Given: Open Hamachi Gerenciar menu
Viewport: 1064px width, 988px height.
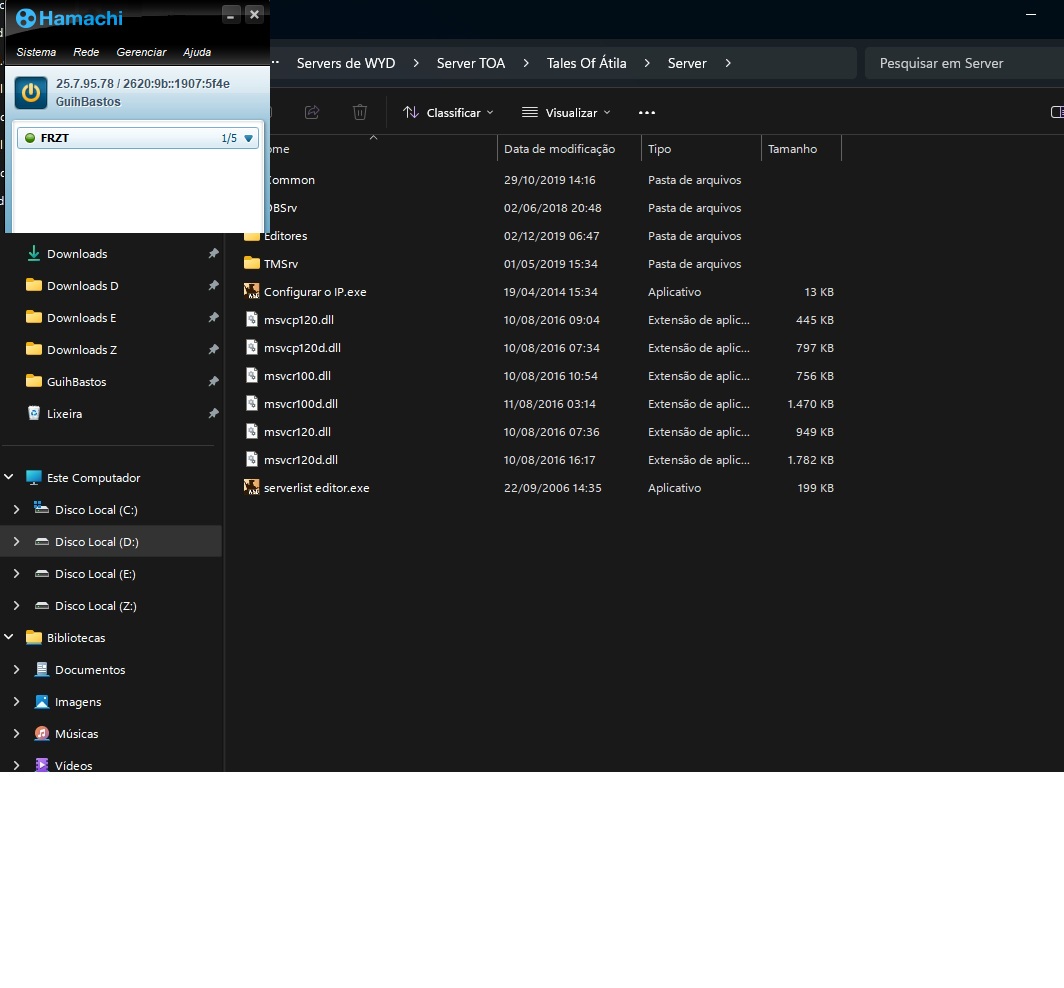Looking at the screenshot, I should tap(141, 52).
